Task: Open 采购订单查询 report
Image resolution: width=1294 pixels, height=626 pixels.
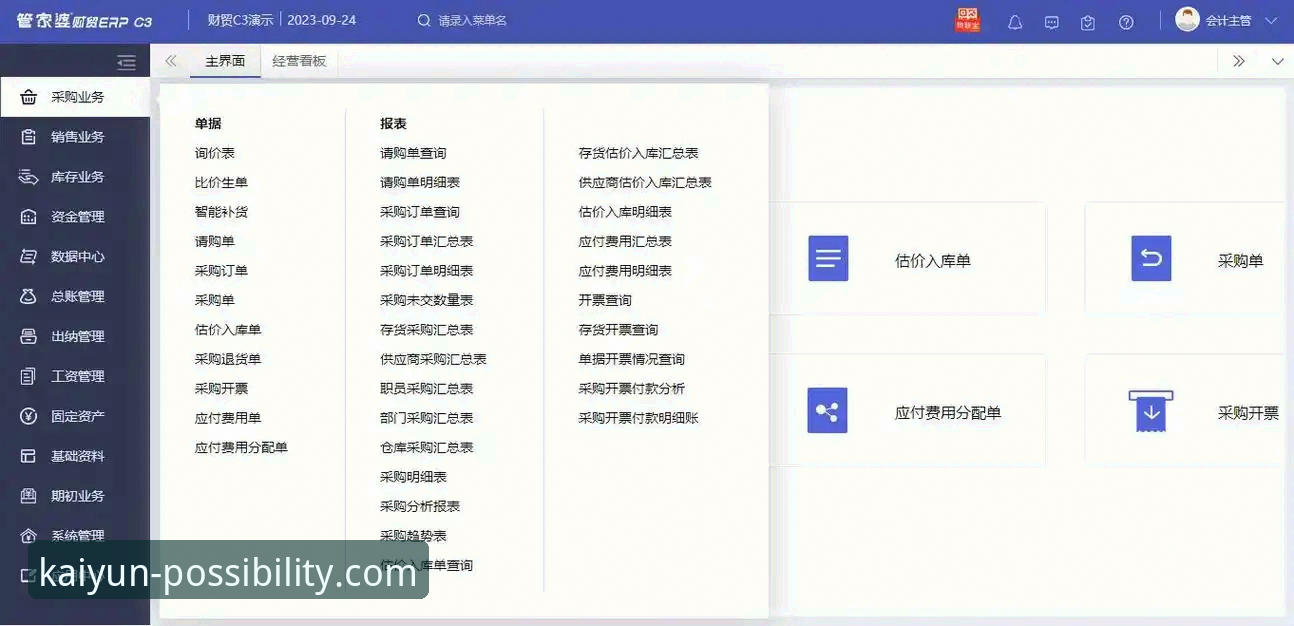Action: 420,212
